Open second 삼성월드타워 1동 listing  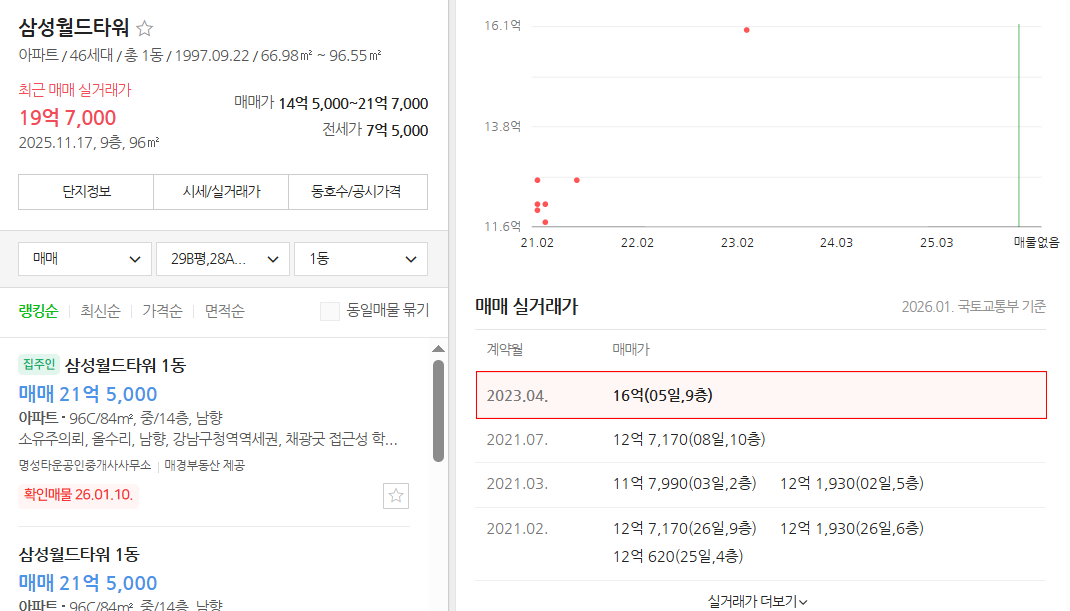point(78,554)
